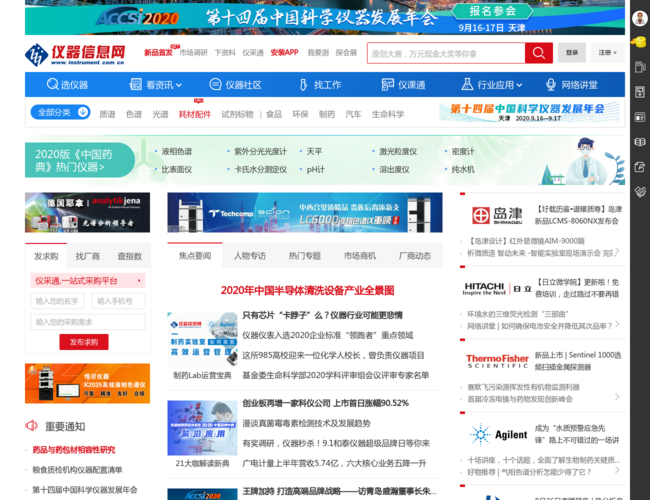Click the fuel pump icon in sidebar
Viewport: 650px width, 500px height.
pos(640,67)
